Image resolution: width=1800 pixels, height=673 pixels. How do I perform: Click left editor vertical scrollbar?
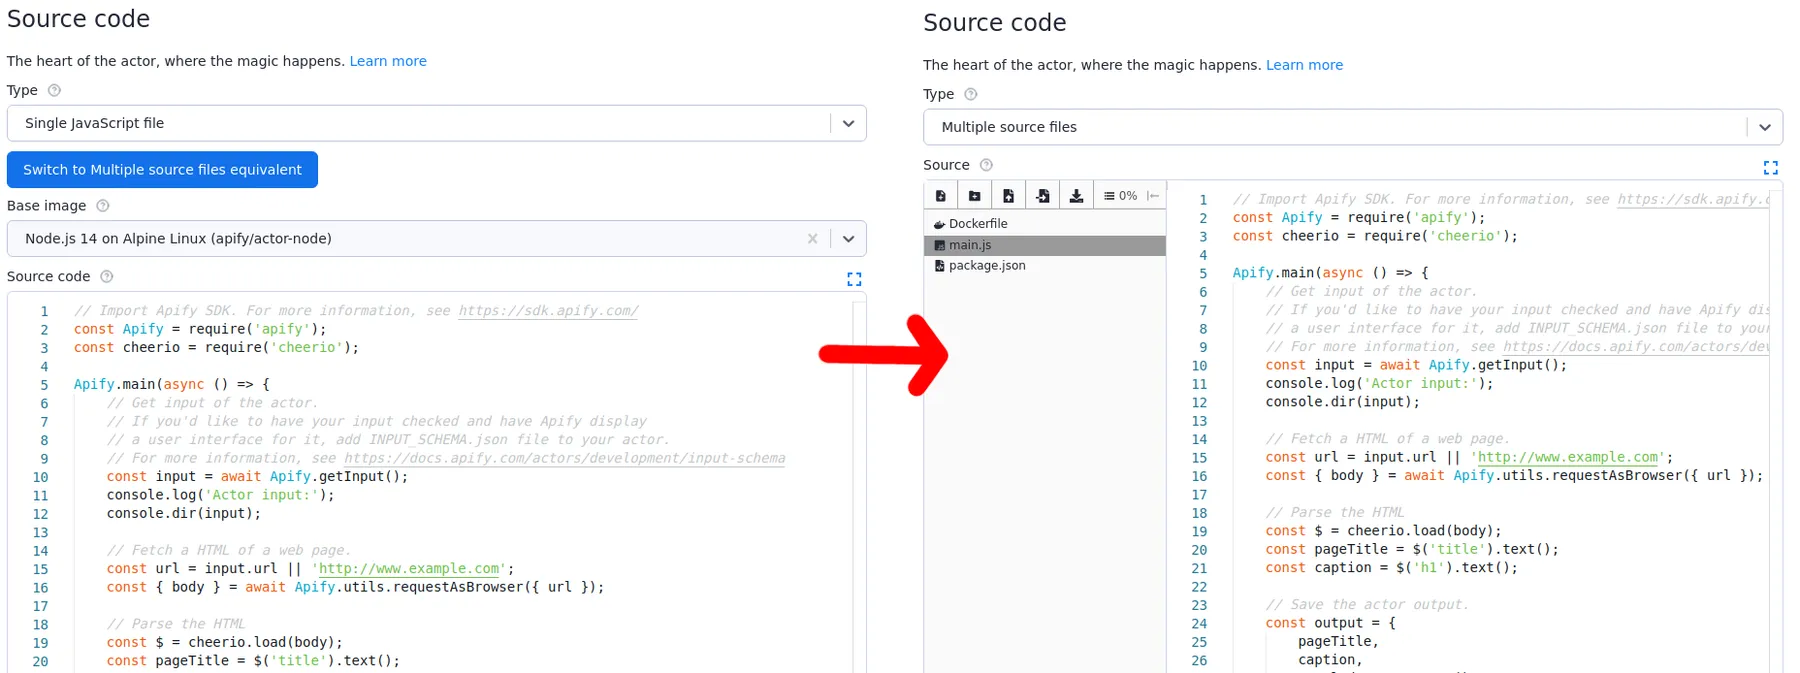pyautogui.click(x=859, y=485)
